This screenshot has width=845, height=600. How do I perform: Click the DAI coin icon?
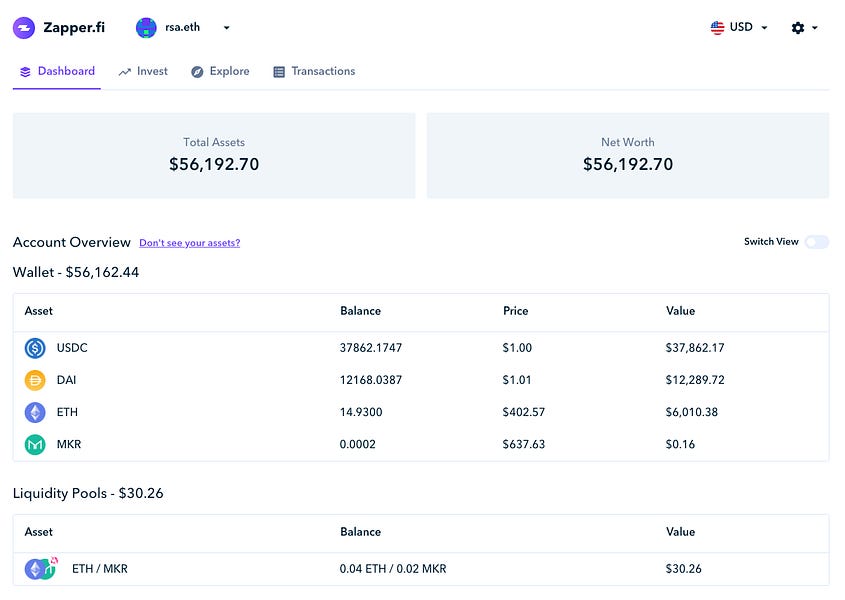pyautogui.click(x=35, y=380)
